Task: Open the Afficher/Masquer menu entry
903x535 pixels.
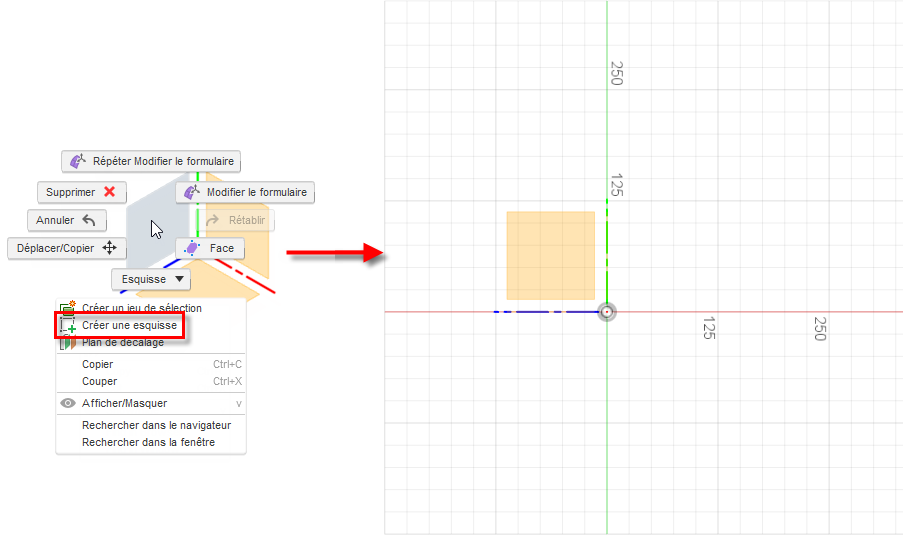Action: (150, 403)
